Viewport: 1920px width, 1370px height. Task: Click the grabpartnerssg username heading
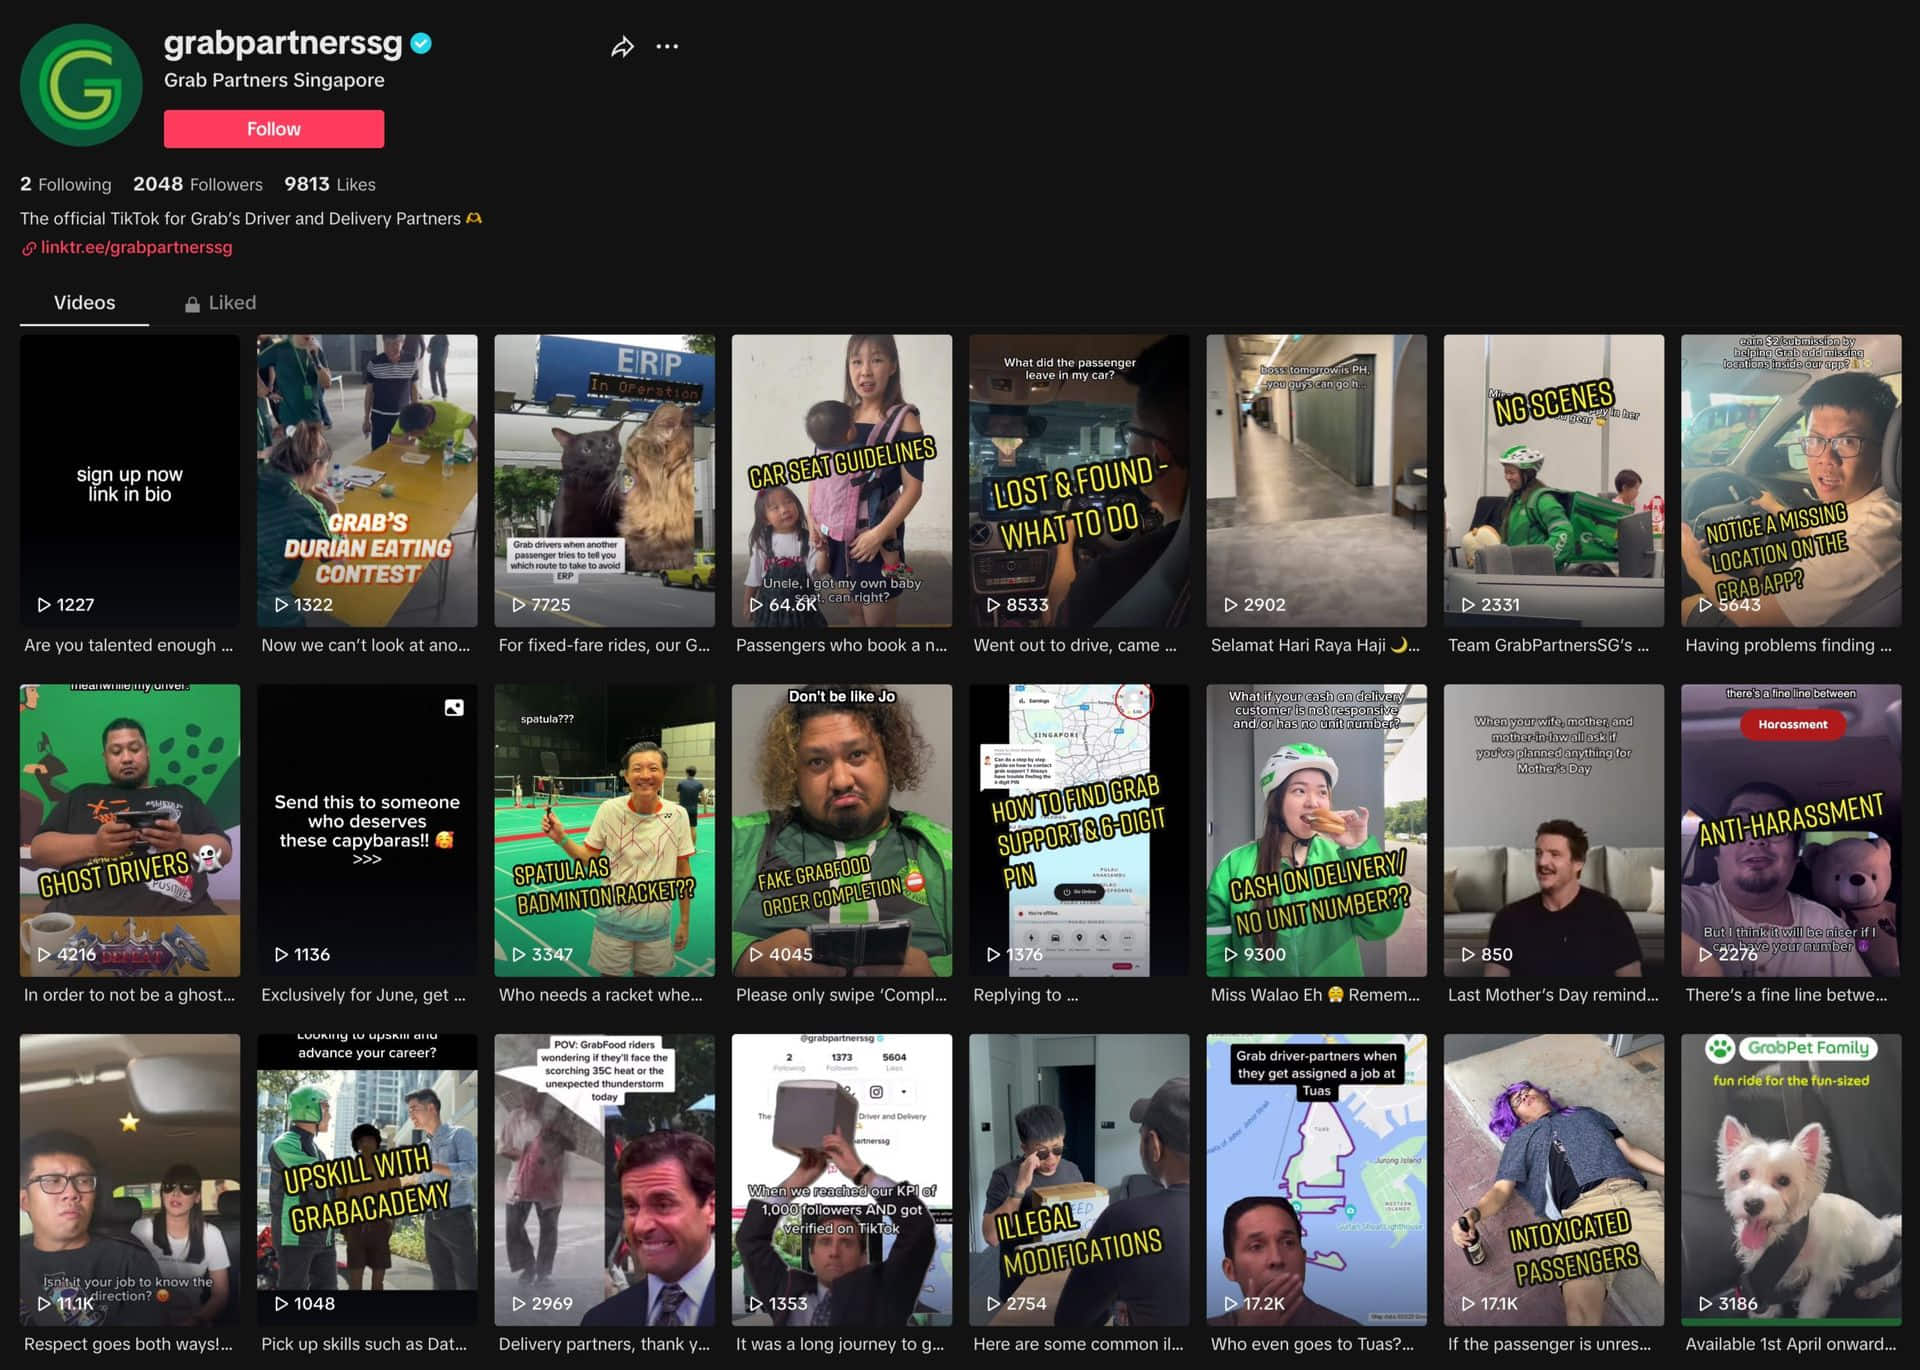pos(283,43)
